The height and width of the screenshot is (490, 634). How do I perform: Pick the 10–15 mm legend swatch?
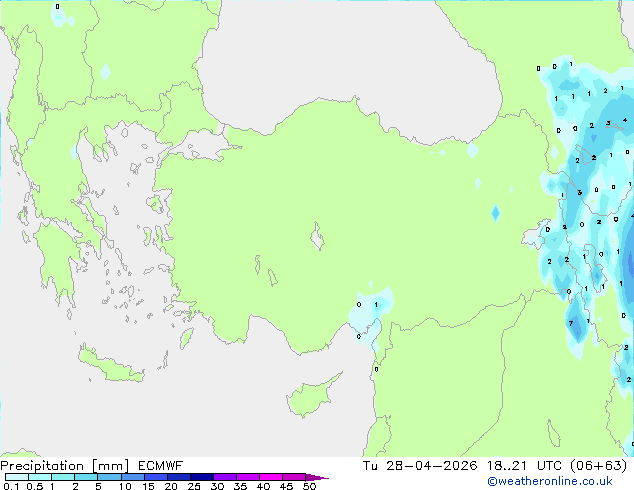(132, 477)
